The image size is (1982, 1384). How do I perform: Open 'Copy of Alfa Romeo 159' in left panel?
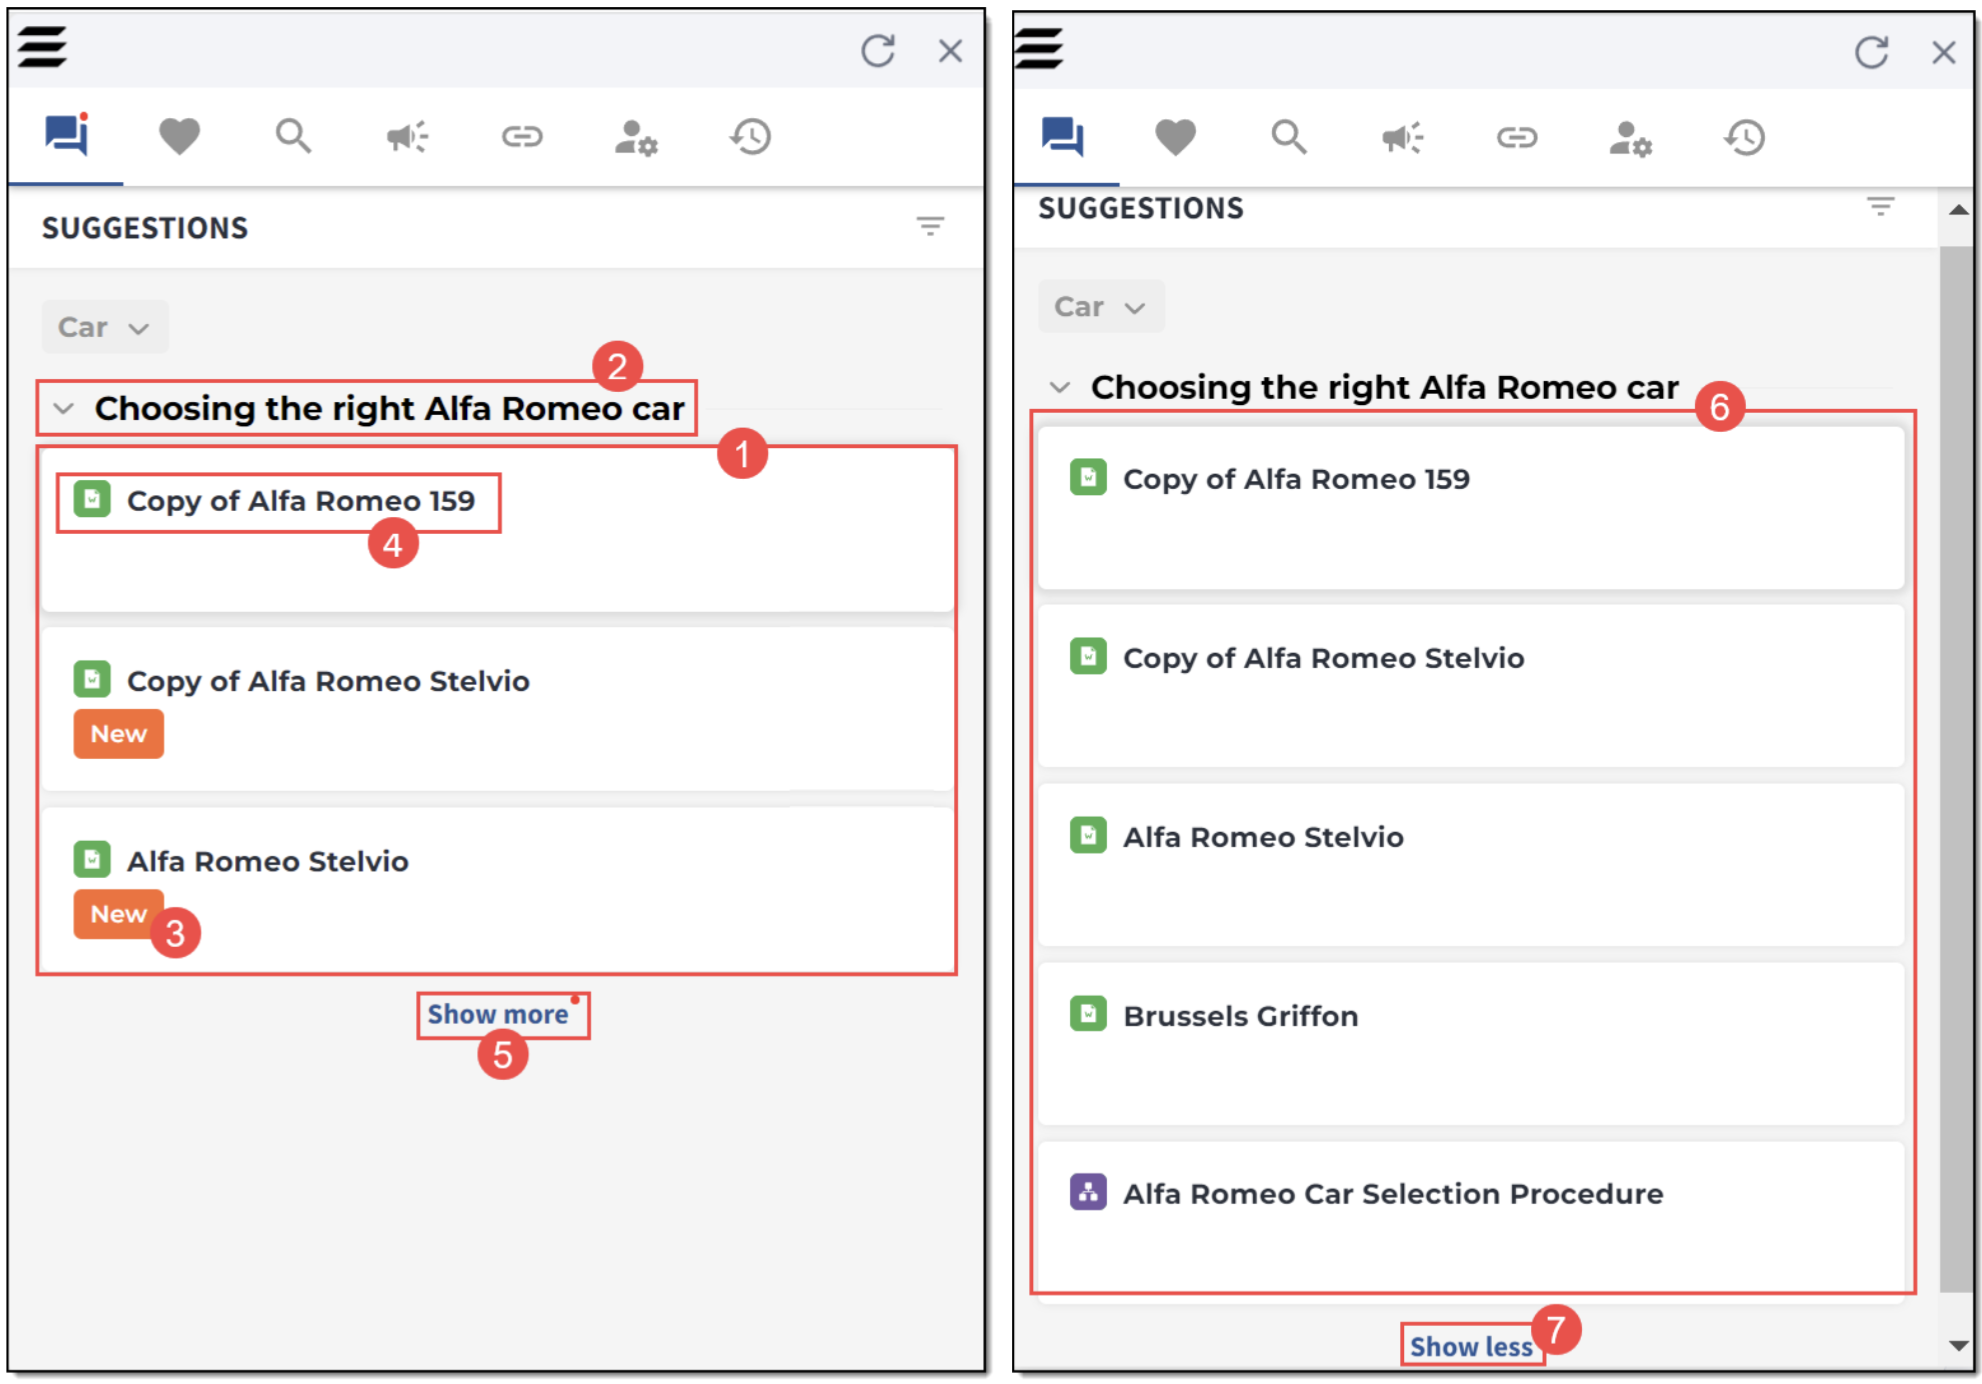pyautogui.click(x=300, y=501)
